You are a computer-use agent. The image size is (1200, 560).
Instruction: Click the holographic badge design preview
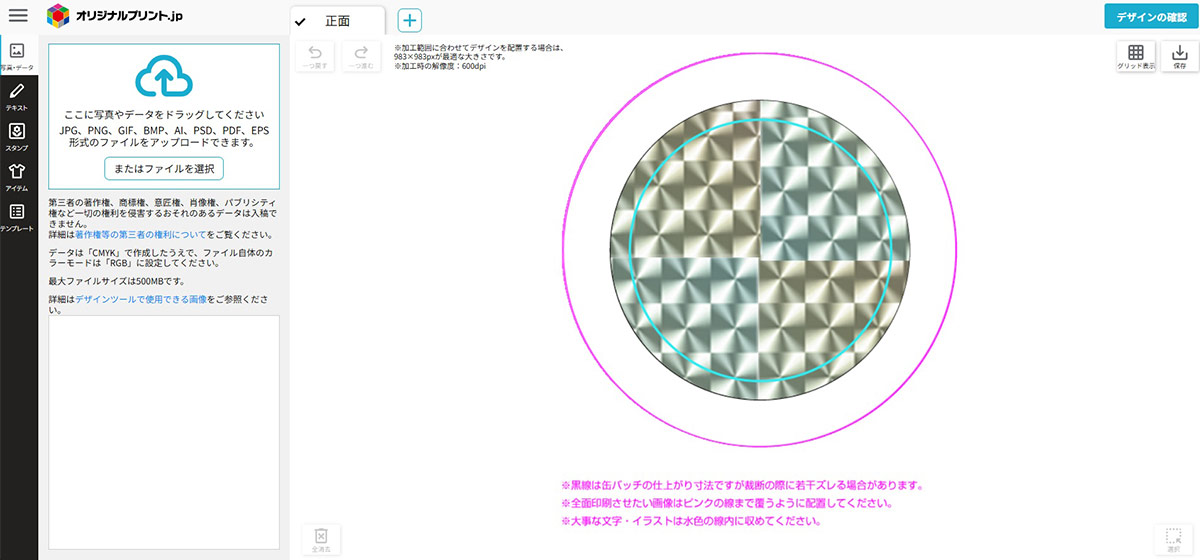click(x=760, y=250)
